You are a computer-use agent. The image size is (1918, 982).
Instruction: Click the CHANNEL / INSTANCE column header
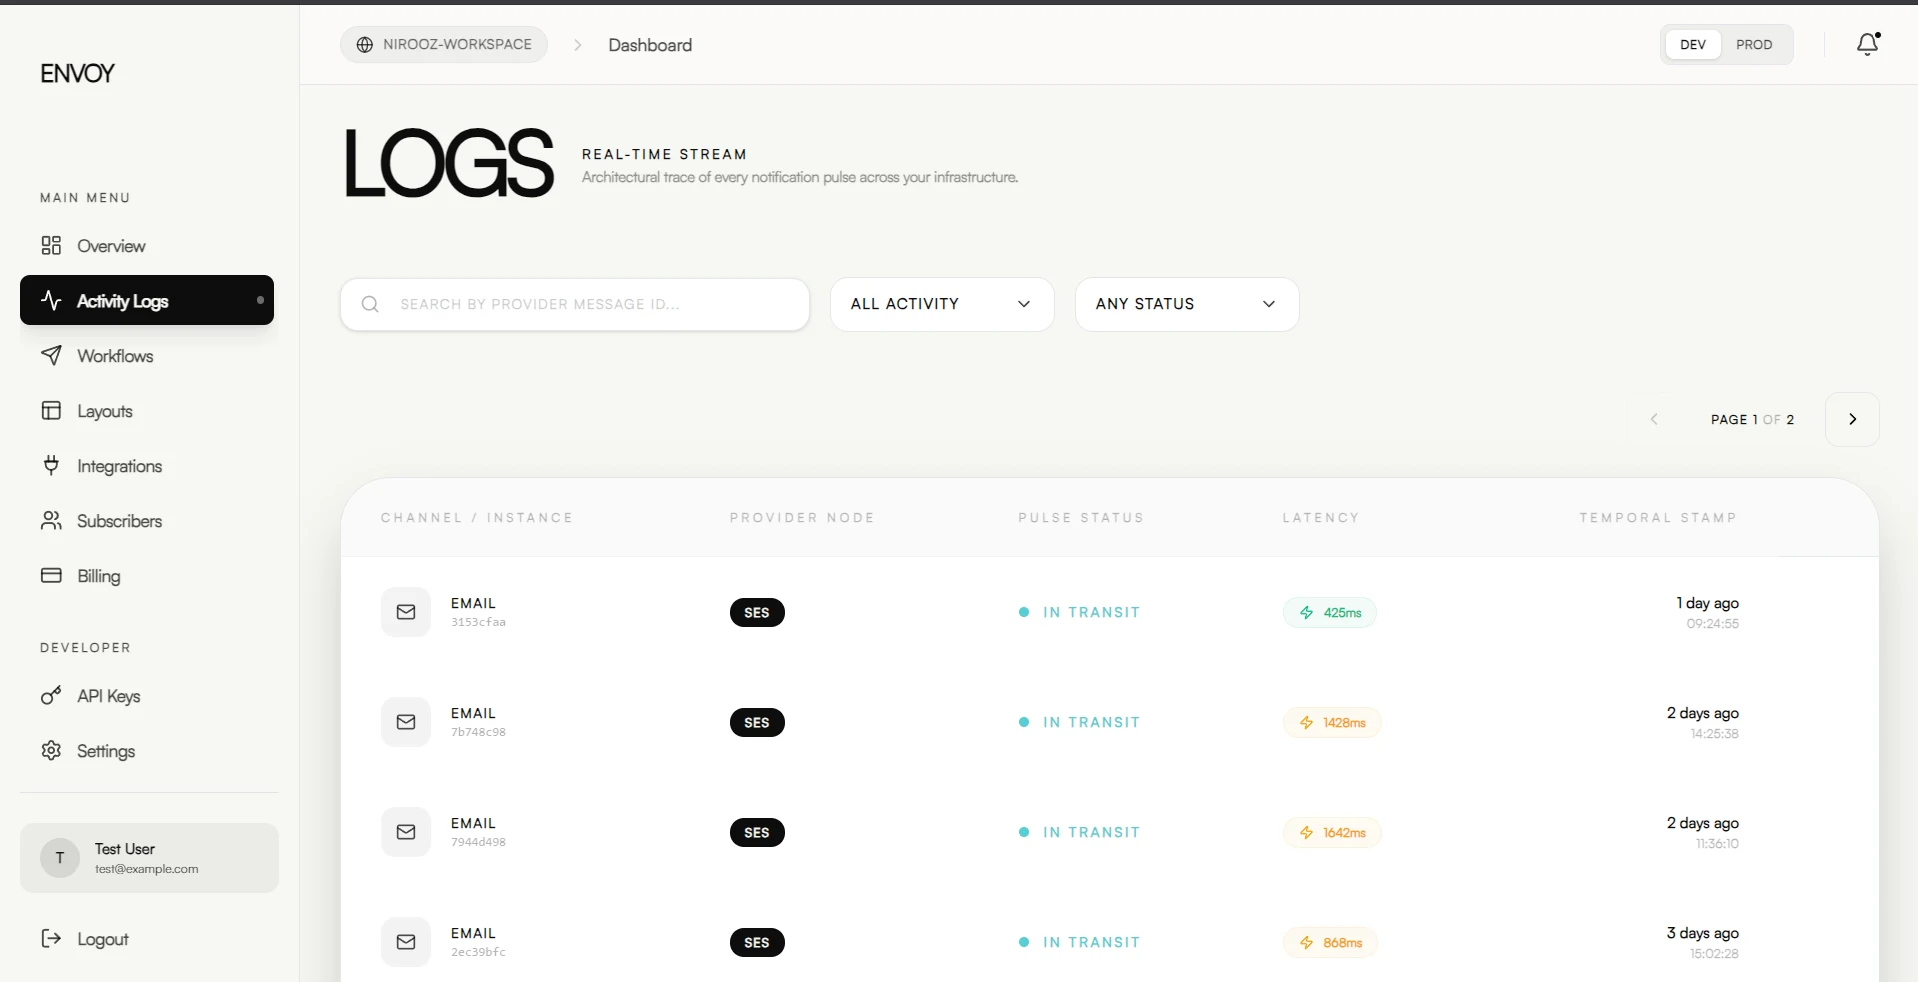(477, 518)
